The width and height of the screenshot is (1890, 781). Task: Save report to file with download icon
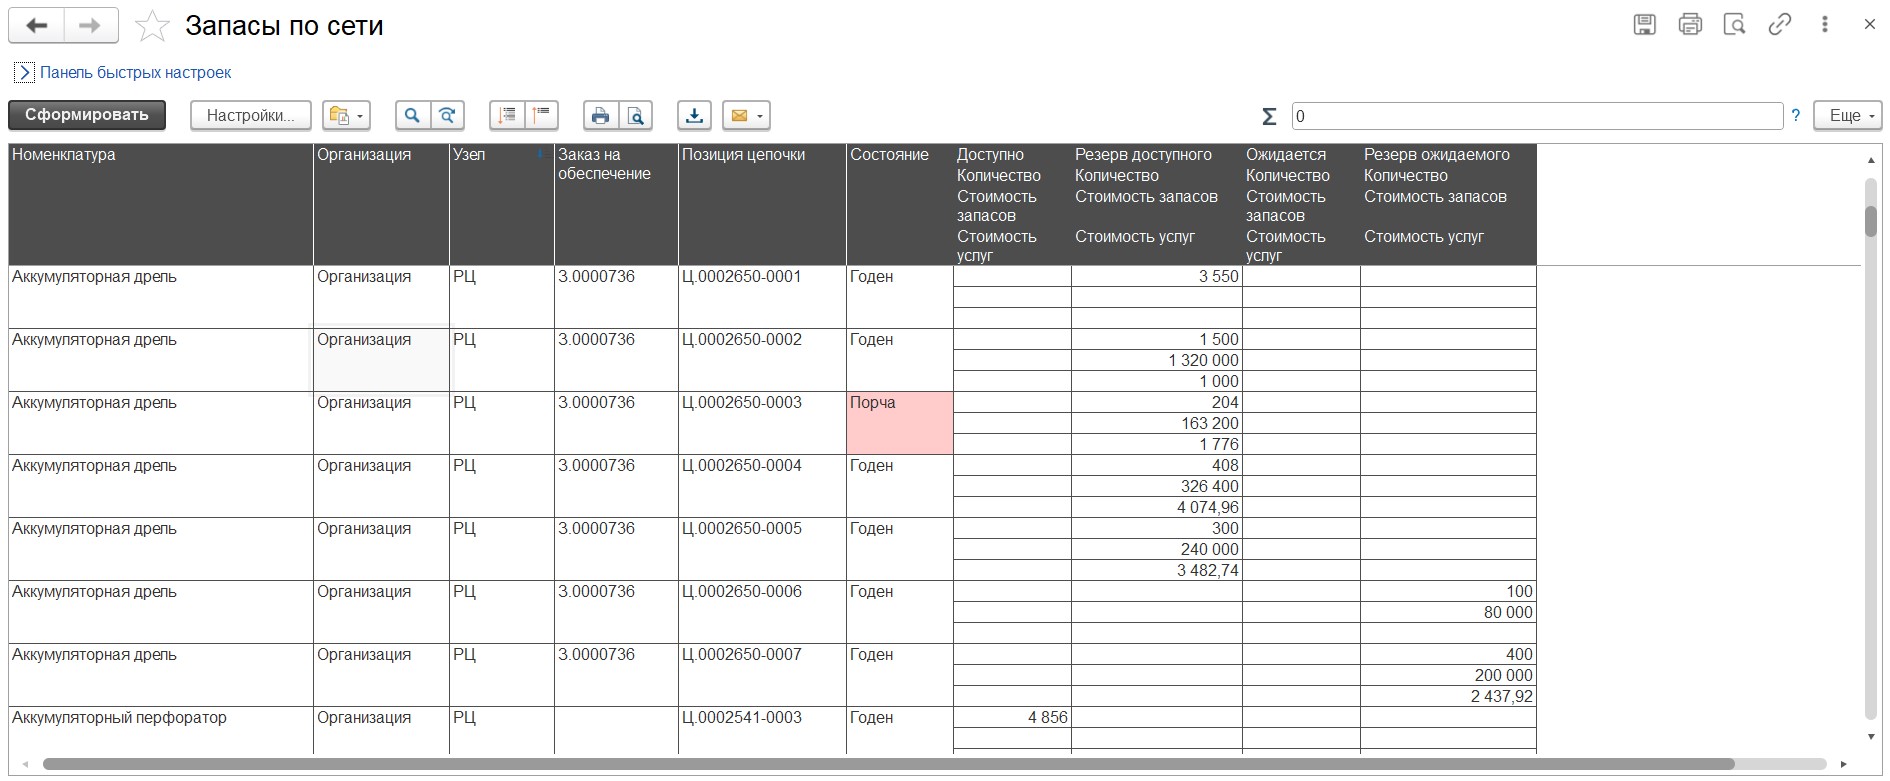click(694, 116)
